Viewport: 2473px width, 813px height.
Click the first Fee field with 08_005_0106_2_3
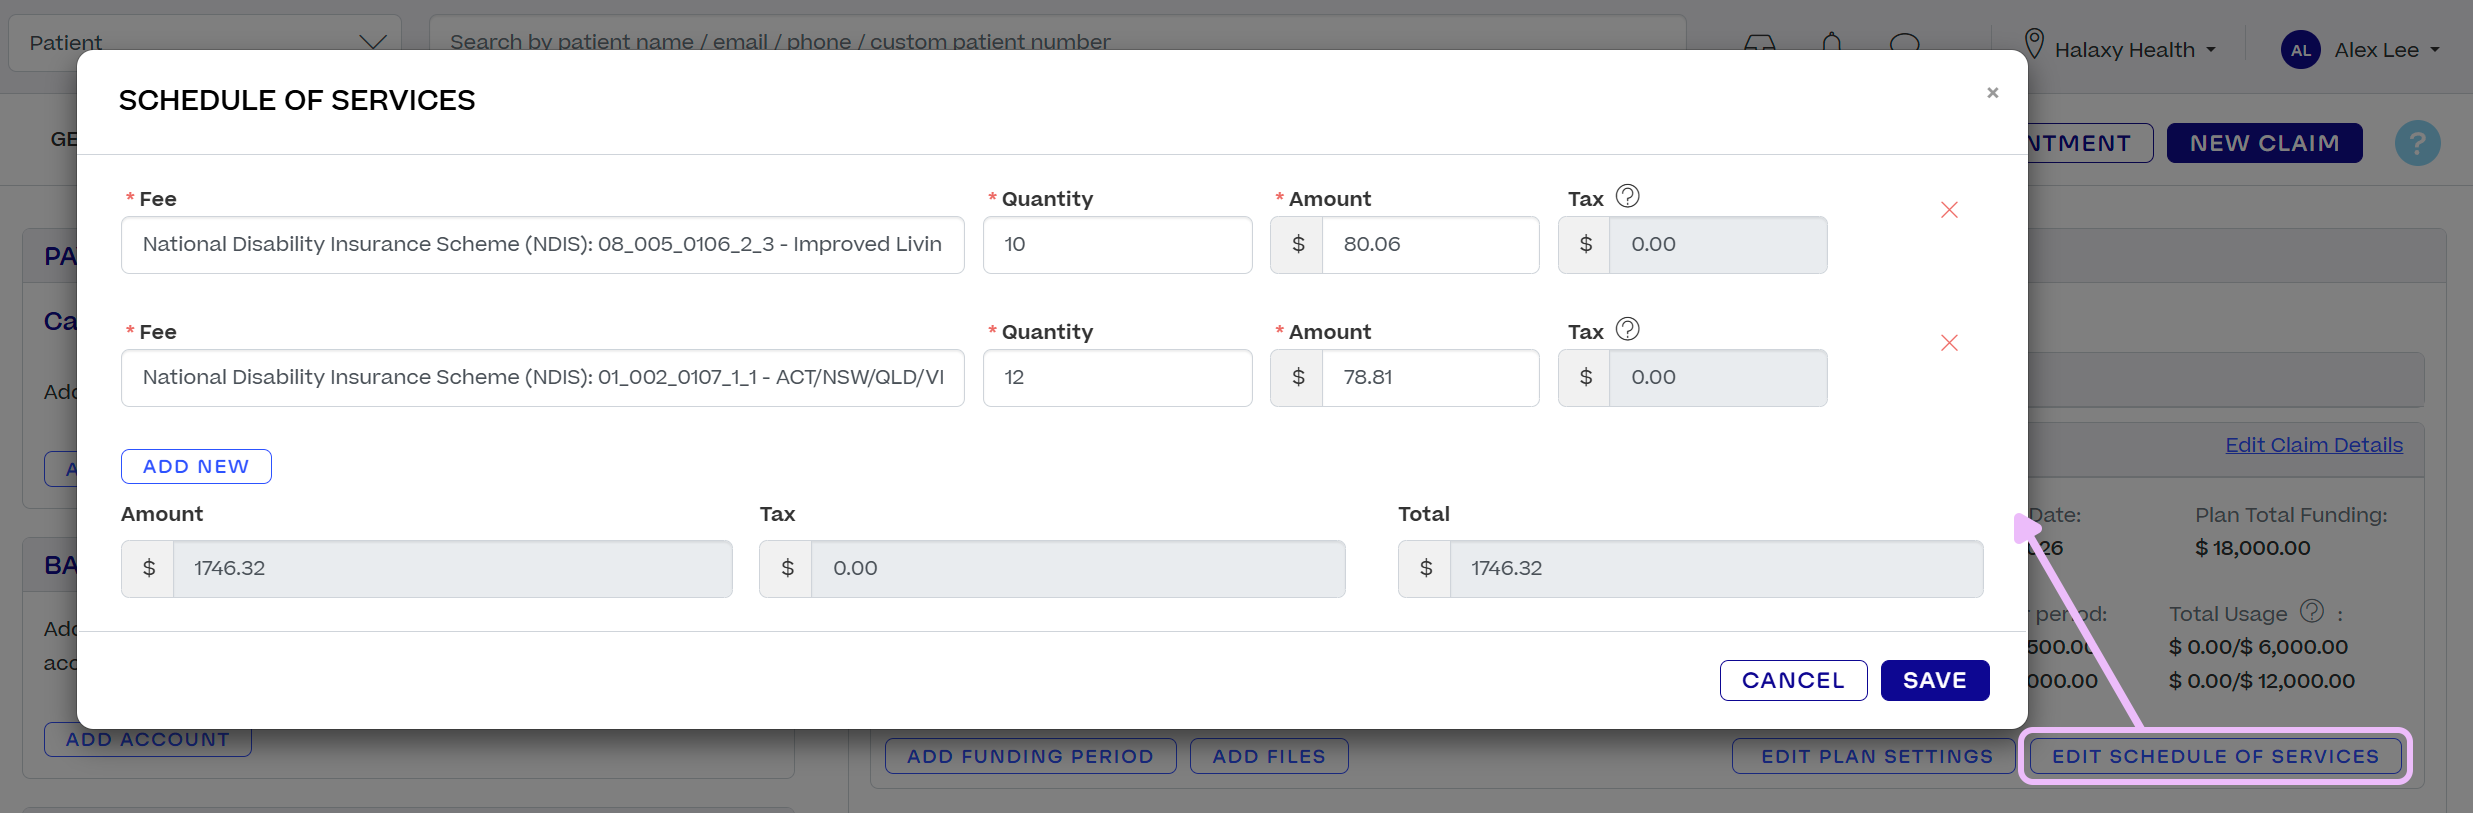pyautogui.click(x=543, y=245)
